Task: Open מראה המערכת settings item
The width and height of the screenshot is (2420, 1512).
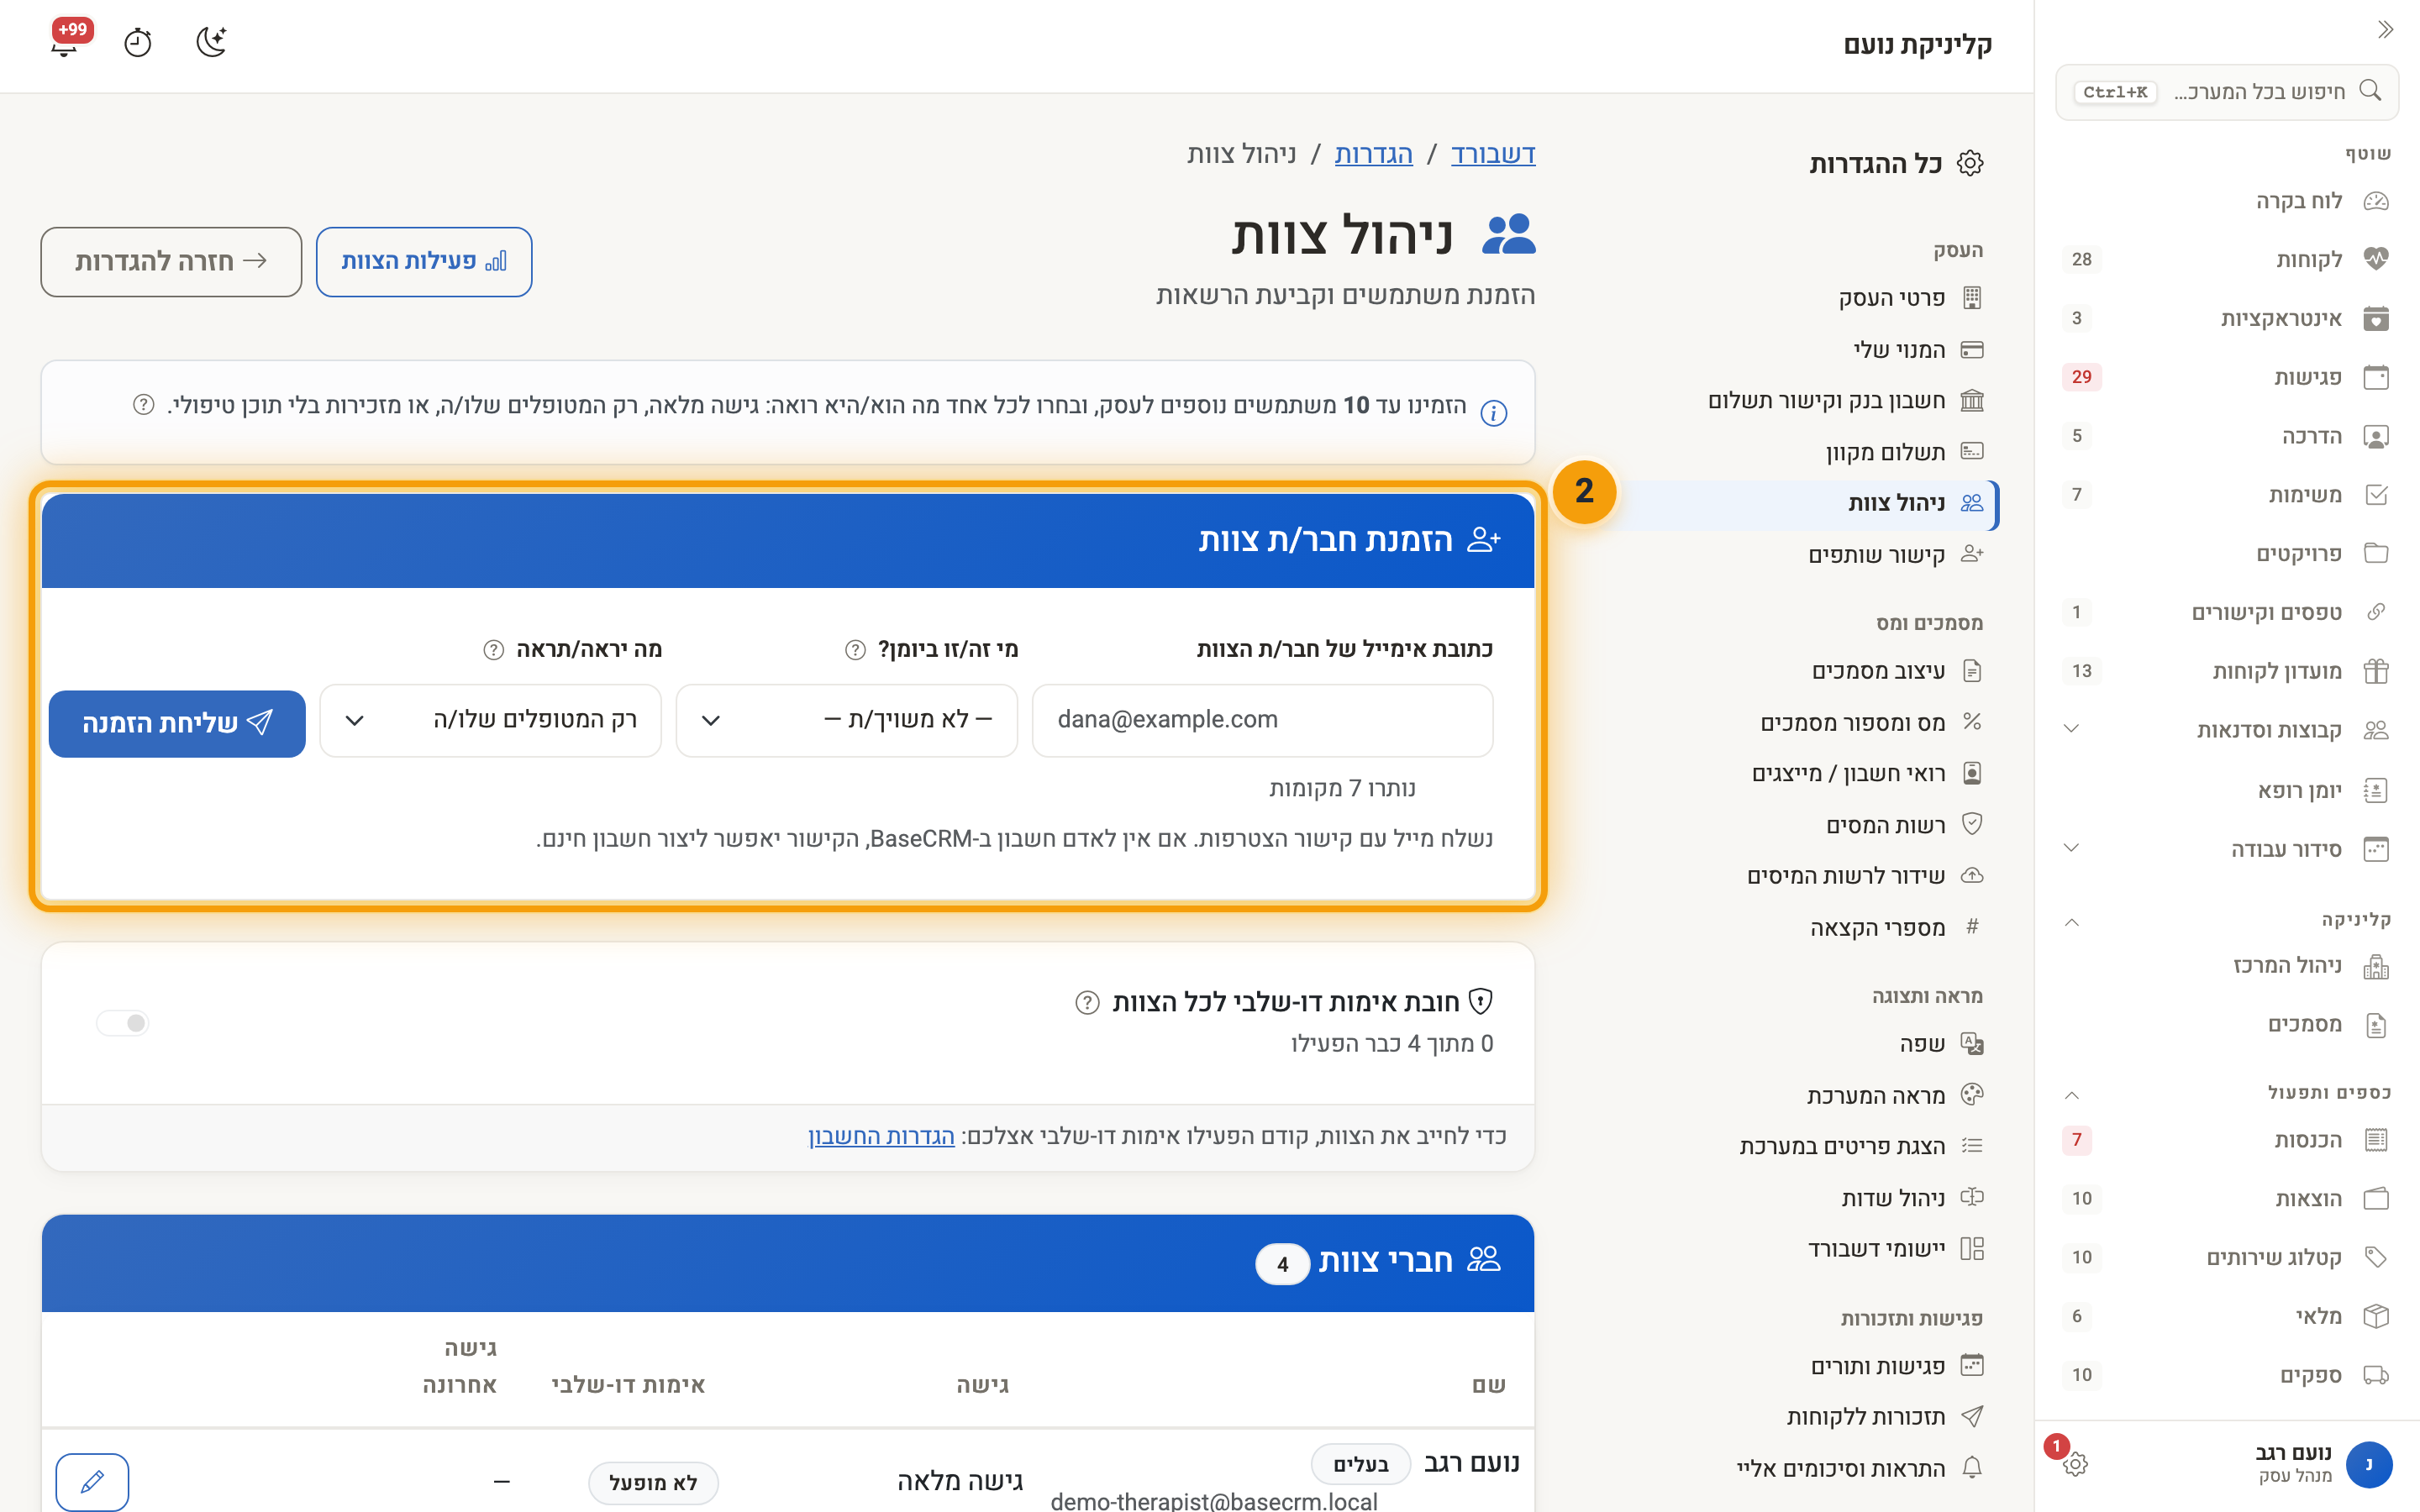Action: click(1894, 1095)
